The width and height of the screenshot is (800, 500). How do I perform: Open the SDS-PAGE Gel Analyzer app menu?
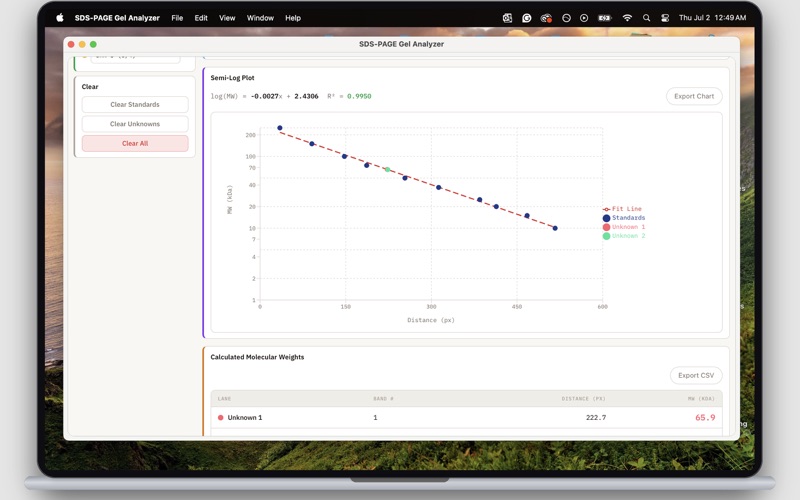[117, 18]
